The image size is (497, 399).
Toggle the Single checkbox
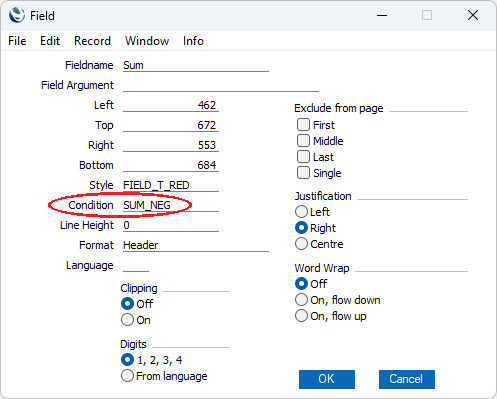303,173
